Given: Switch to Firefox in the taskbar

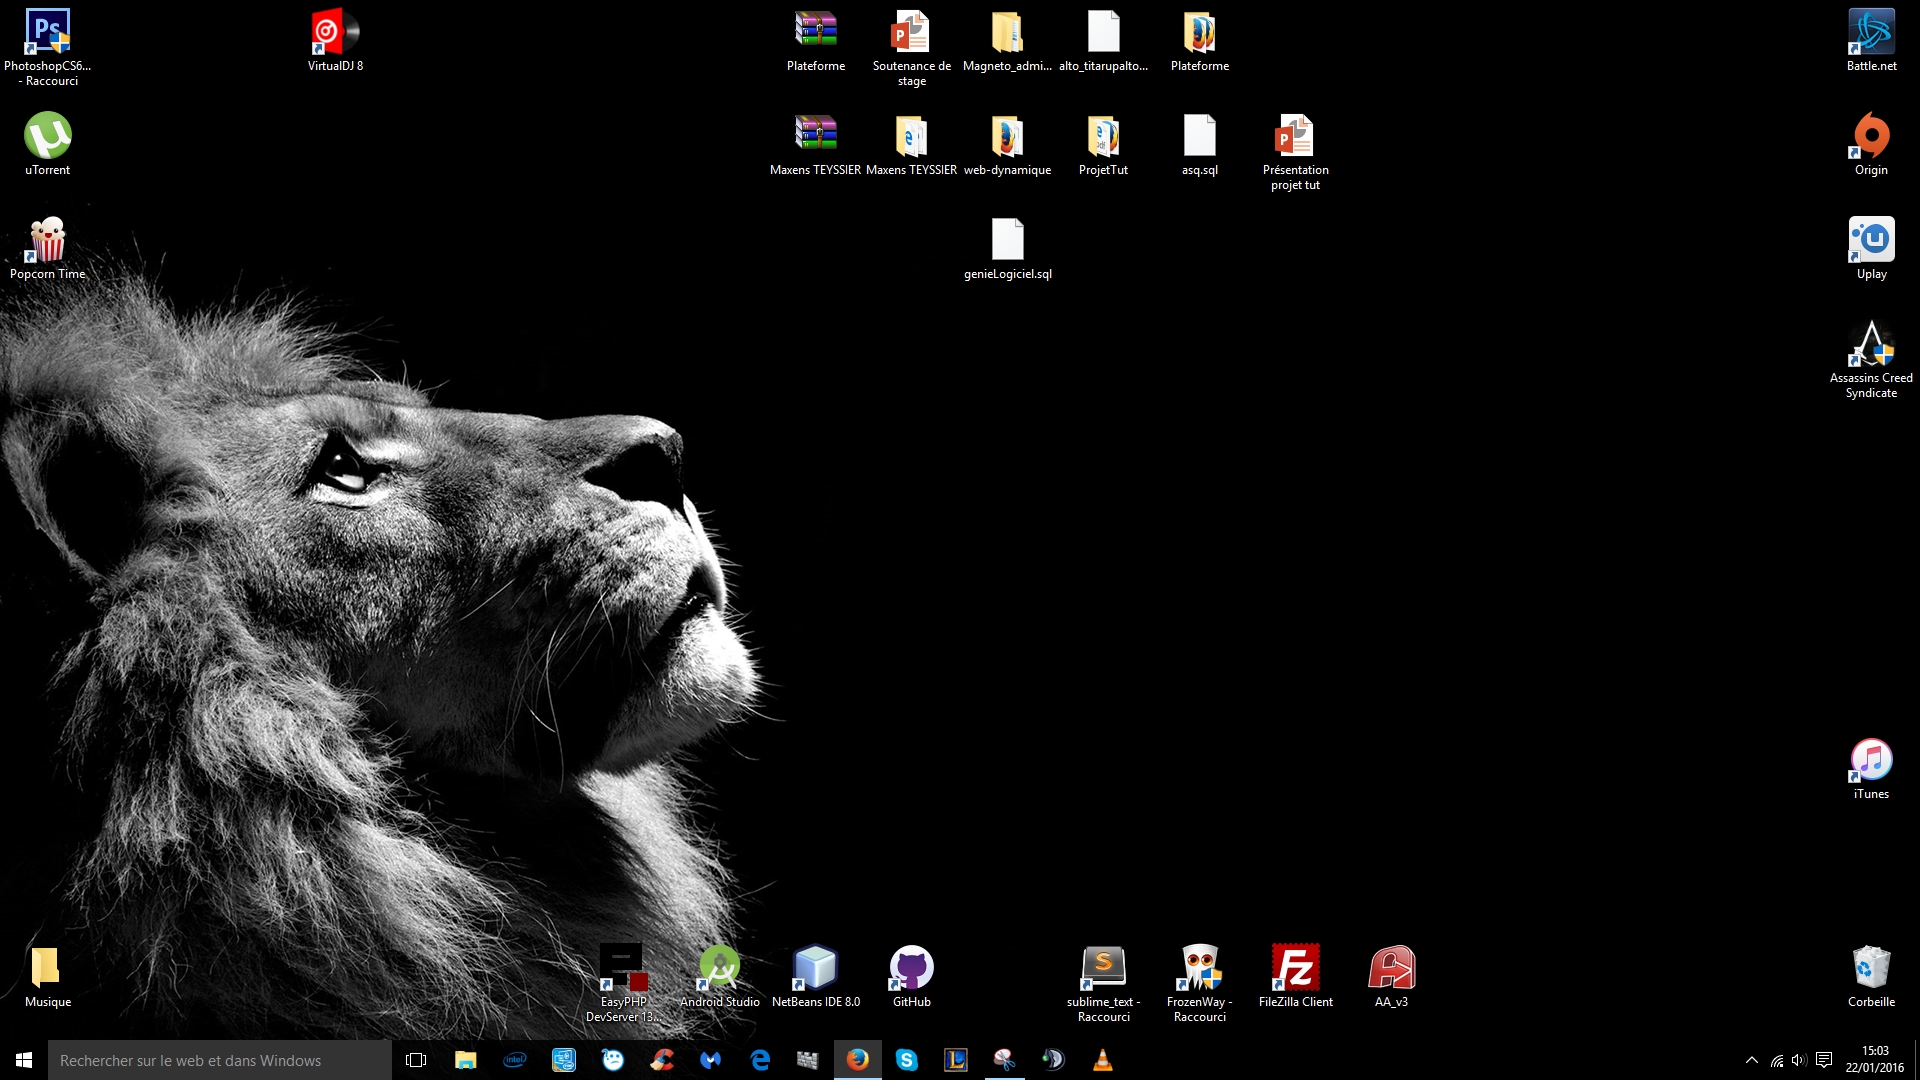Looking at the screenshot, I should coord(857,1060).
